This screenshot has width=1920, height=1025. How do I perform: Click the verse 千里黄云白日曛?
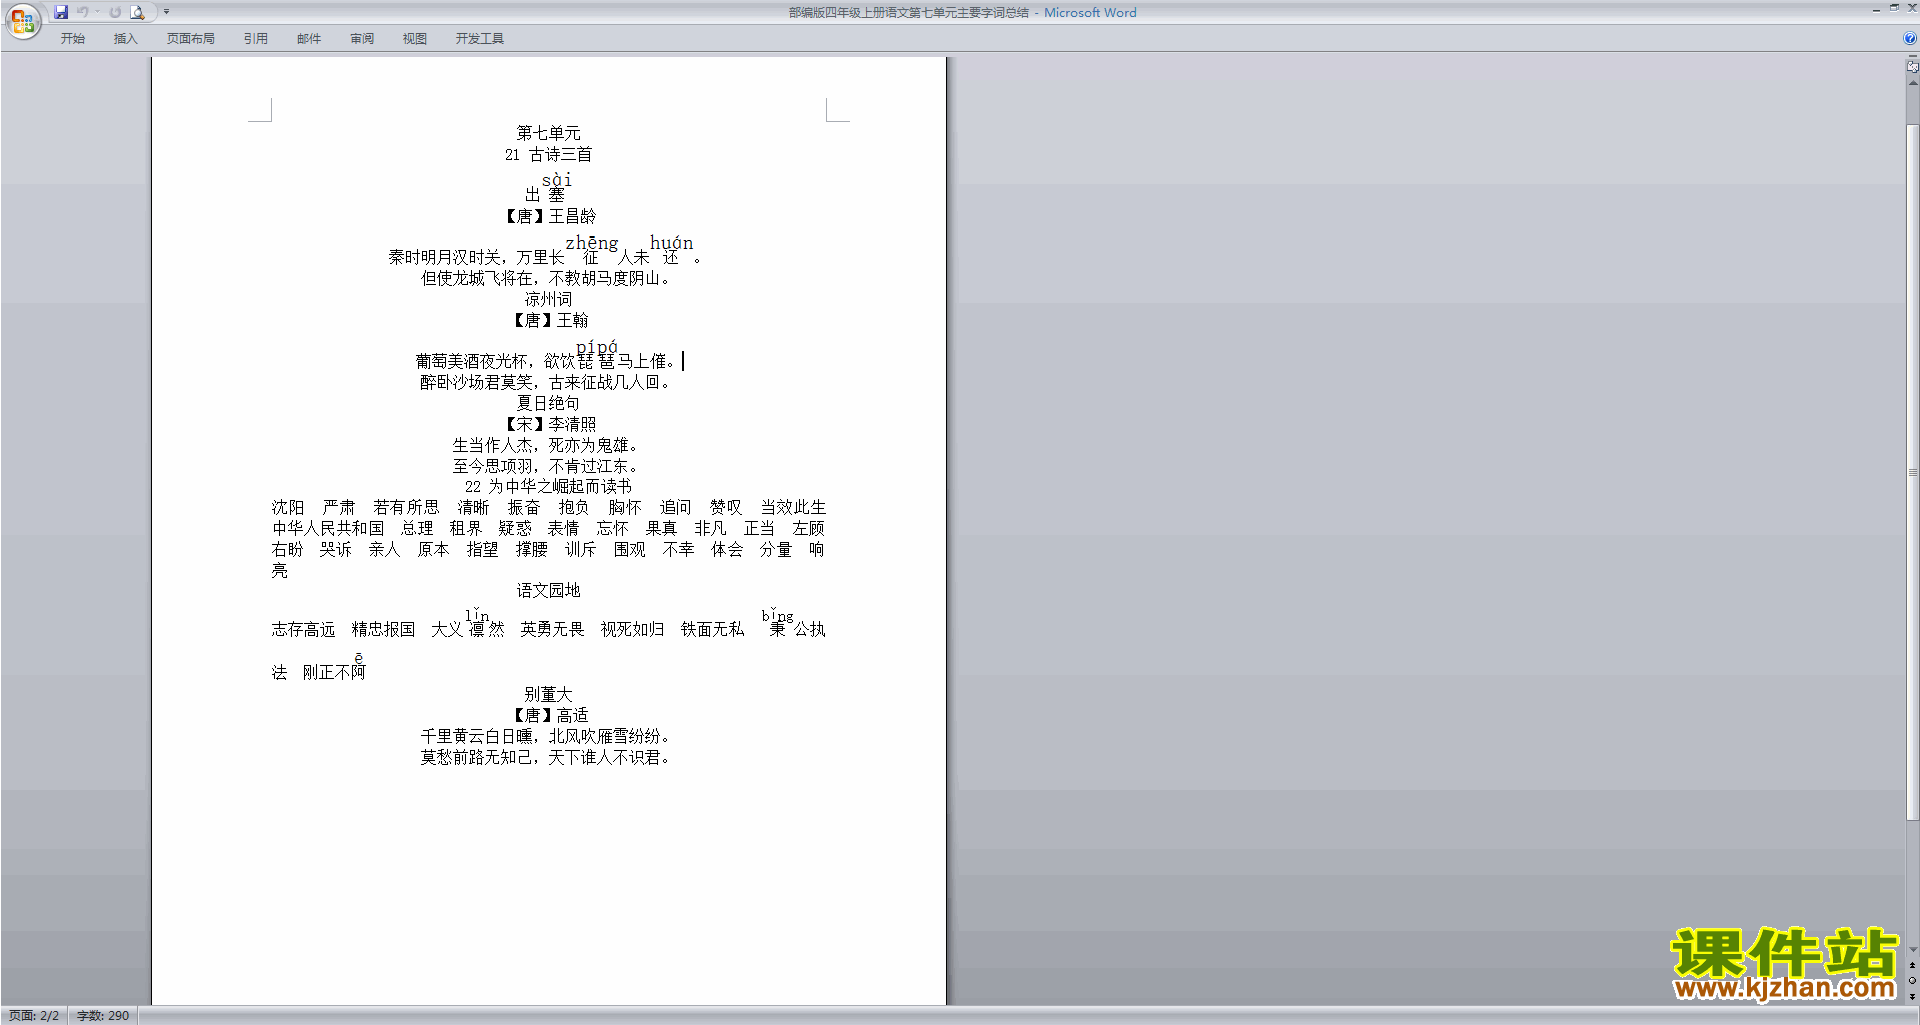[x=476, y=736]
